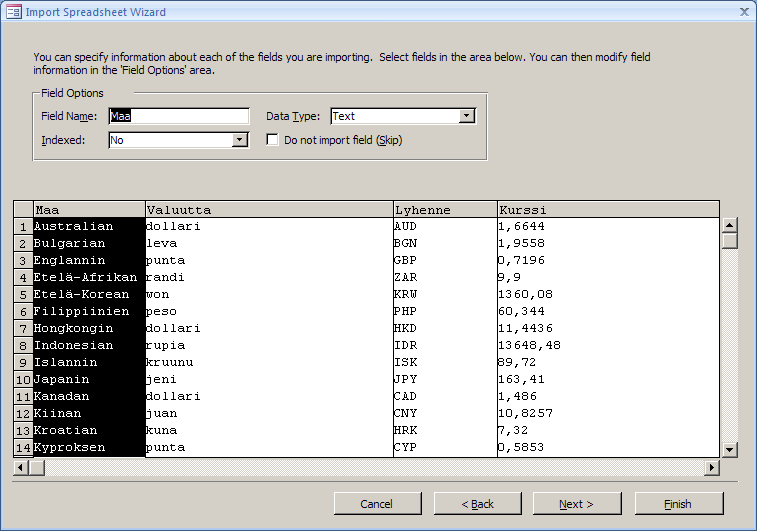757x531 pixels.
Task: Click the Import Spreadsheet Wizard title icon
Action: 14,12
